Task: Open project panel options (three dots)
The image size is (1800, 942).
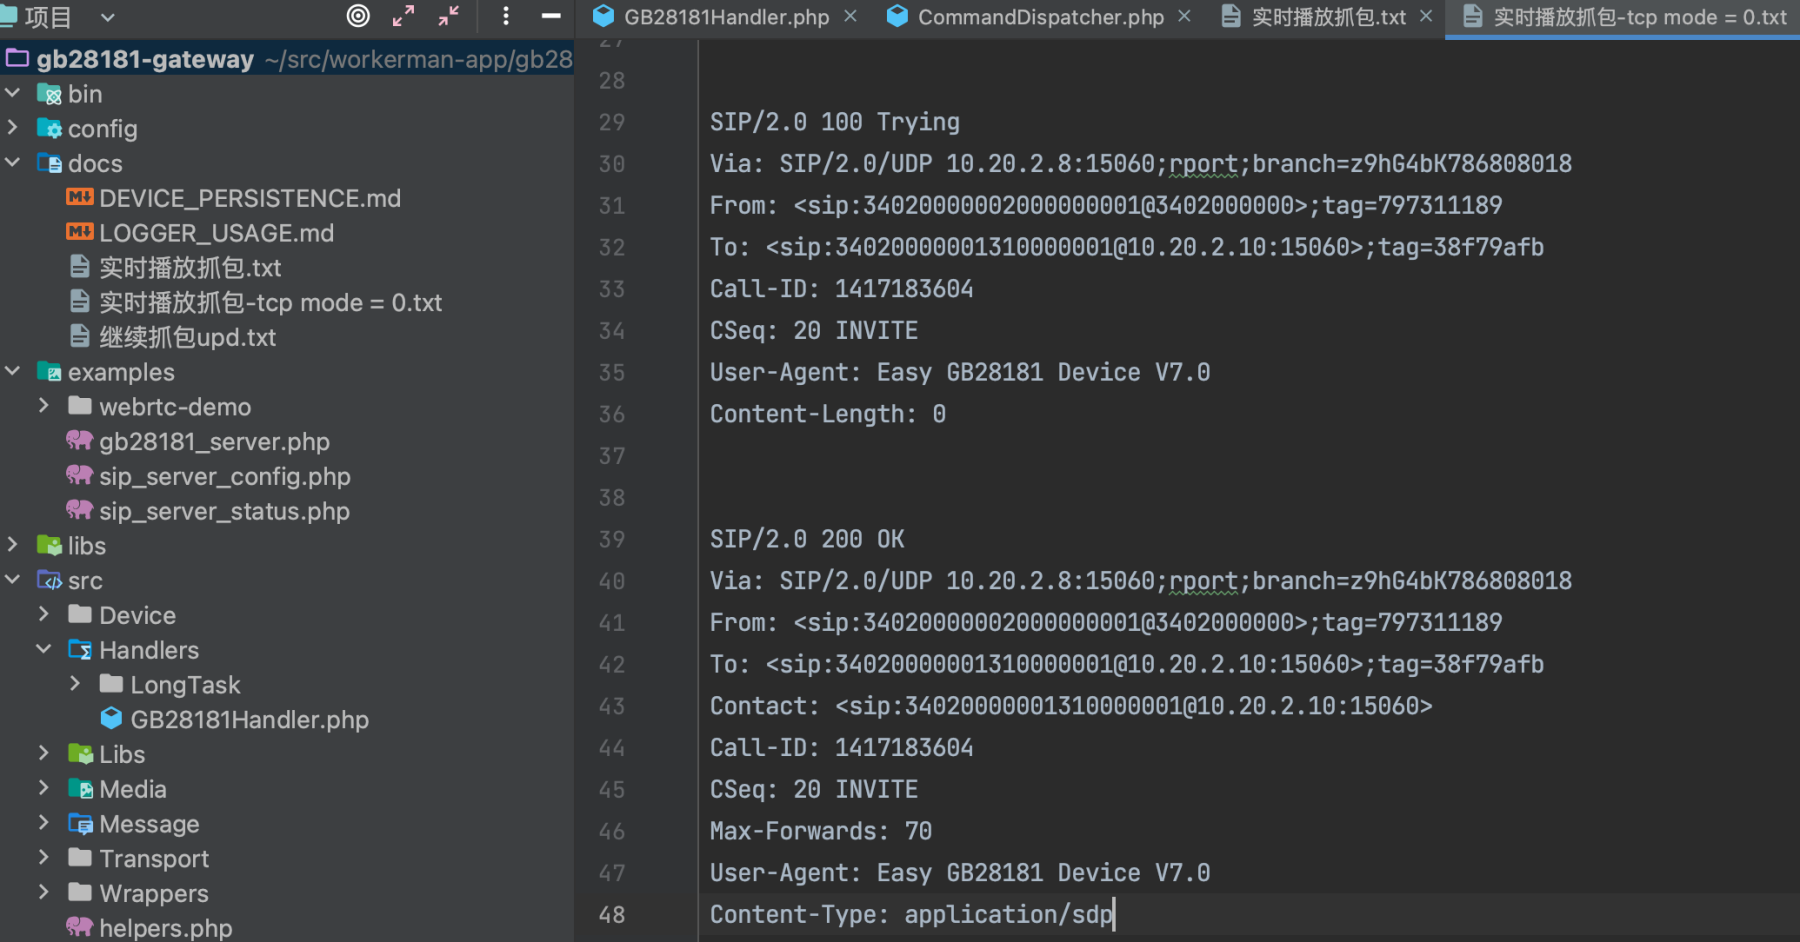Action: point(506,16)
